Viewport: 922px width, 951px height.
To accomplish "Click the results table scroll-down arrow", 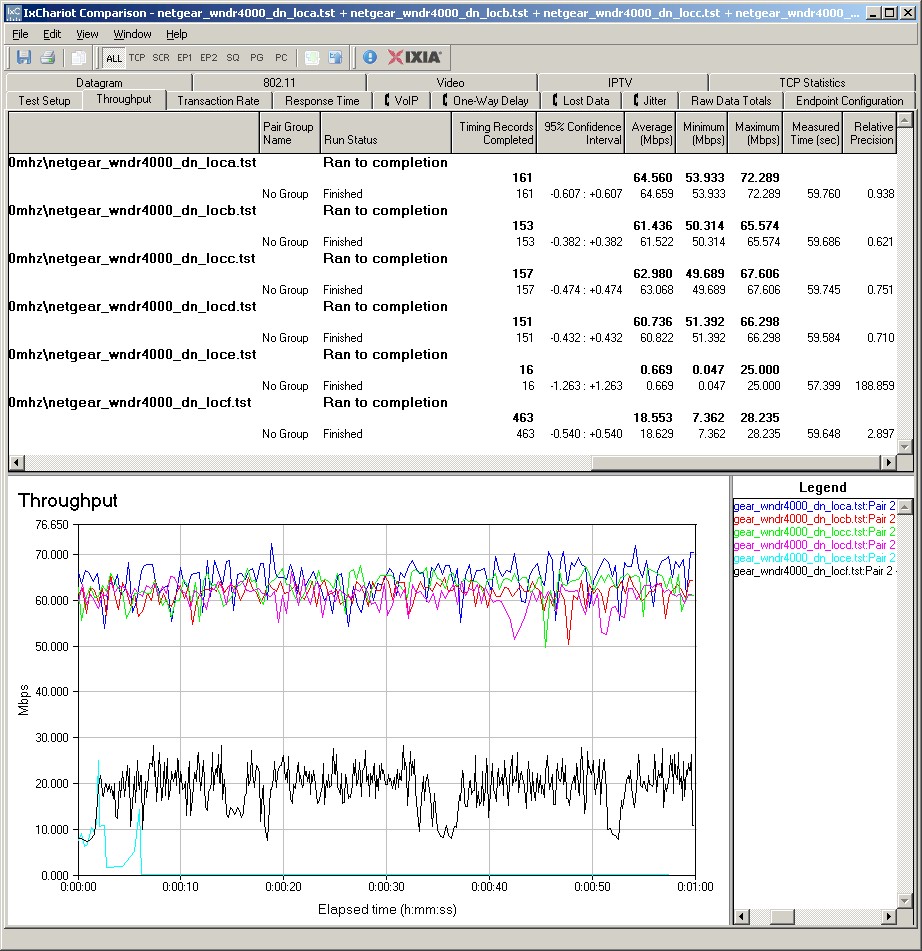I will click(x=905, y=446).
